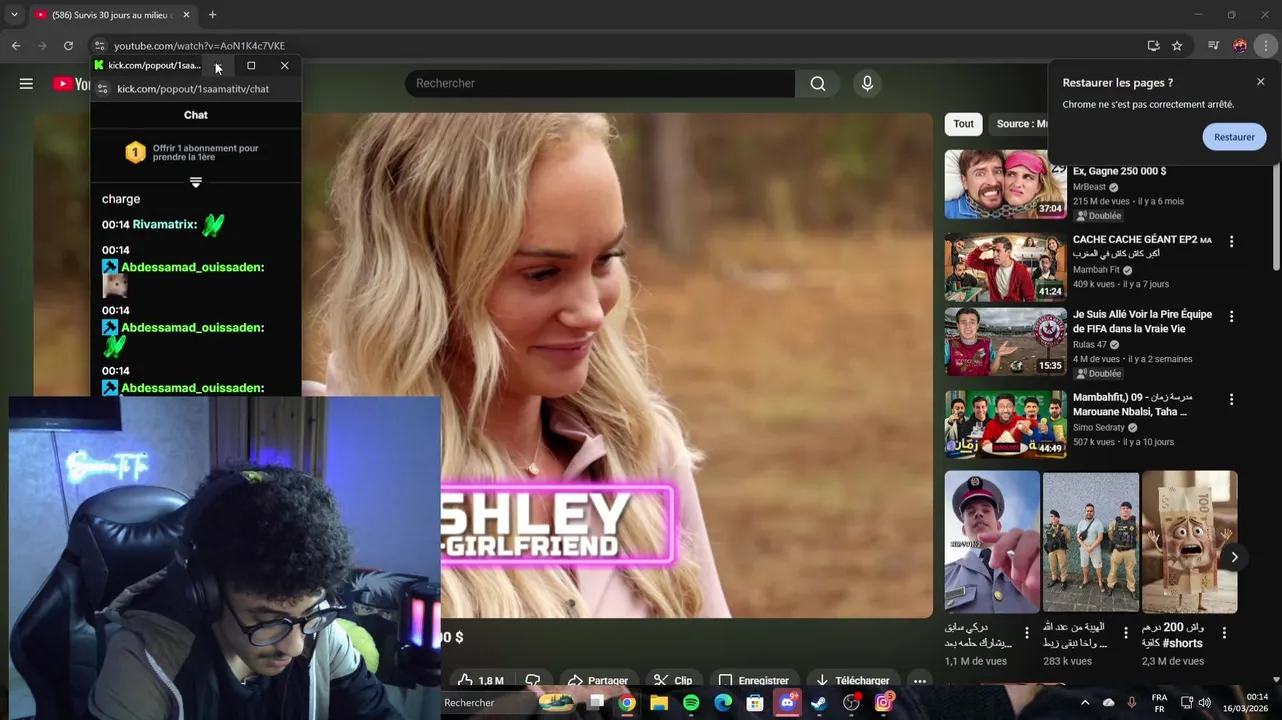Open Google Chrome from the taskbar
Viewport: 1282px width, 720px height.
tap(626, 703)
